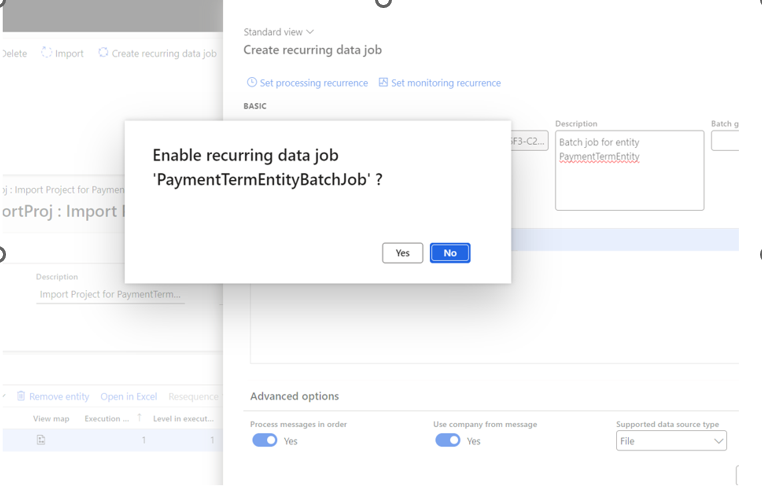Click No in the confirmation dialog
The height and width of the screenshot is (498, 762).
pyautogui.click(x=450, y=253)
